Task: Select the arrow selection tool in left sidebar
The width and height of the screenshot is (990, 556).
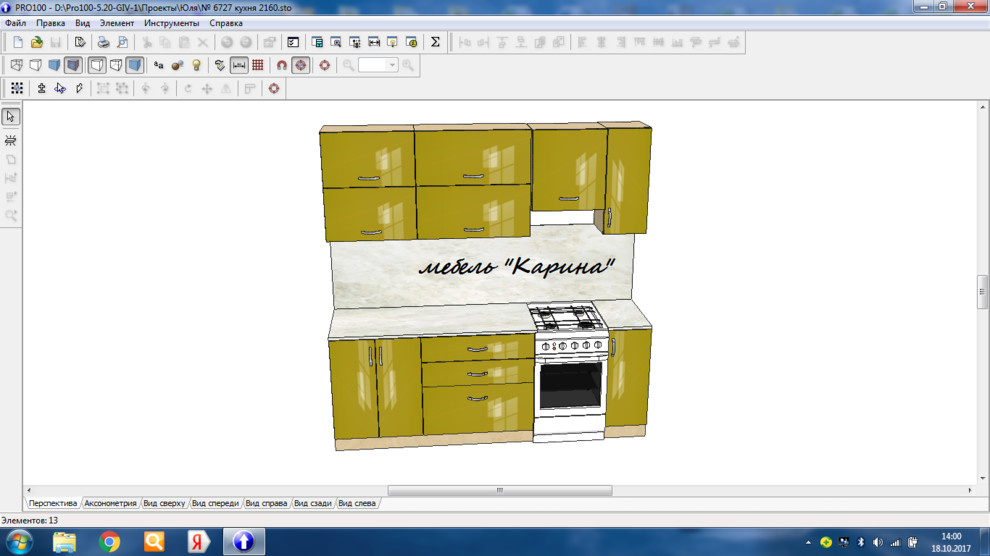Action: click(11, 117)
